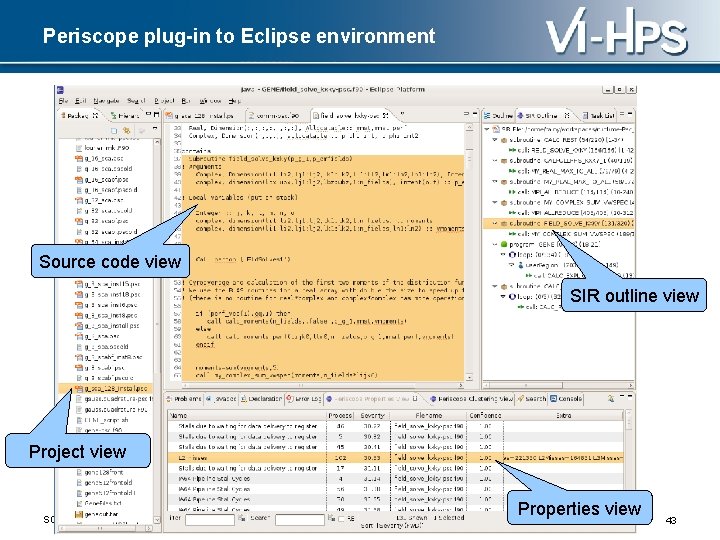Open the view menu dropdown in Package panel
This screenshot has width=720, height=540.
[155, 129]
